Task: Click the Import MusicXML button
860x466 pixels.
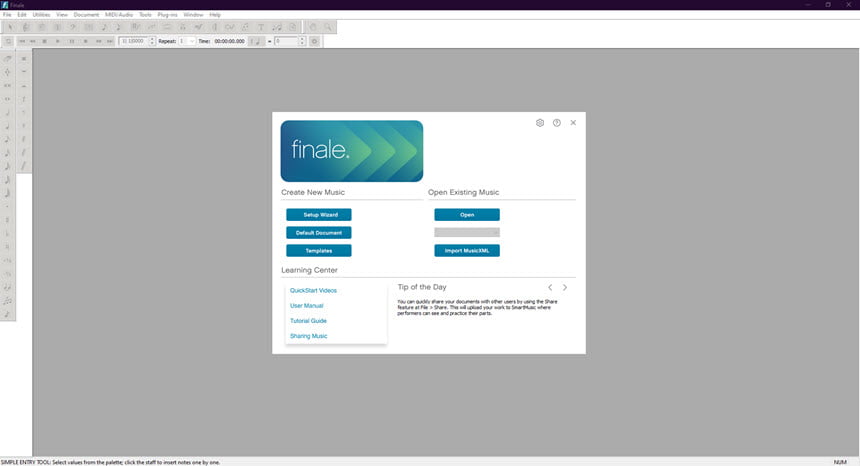Action: click(467, 251)
